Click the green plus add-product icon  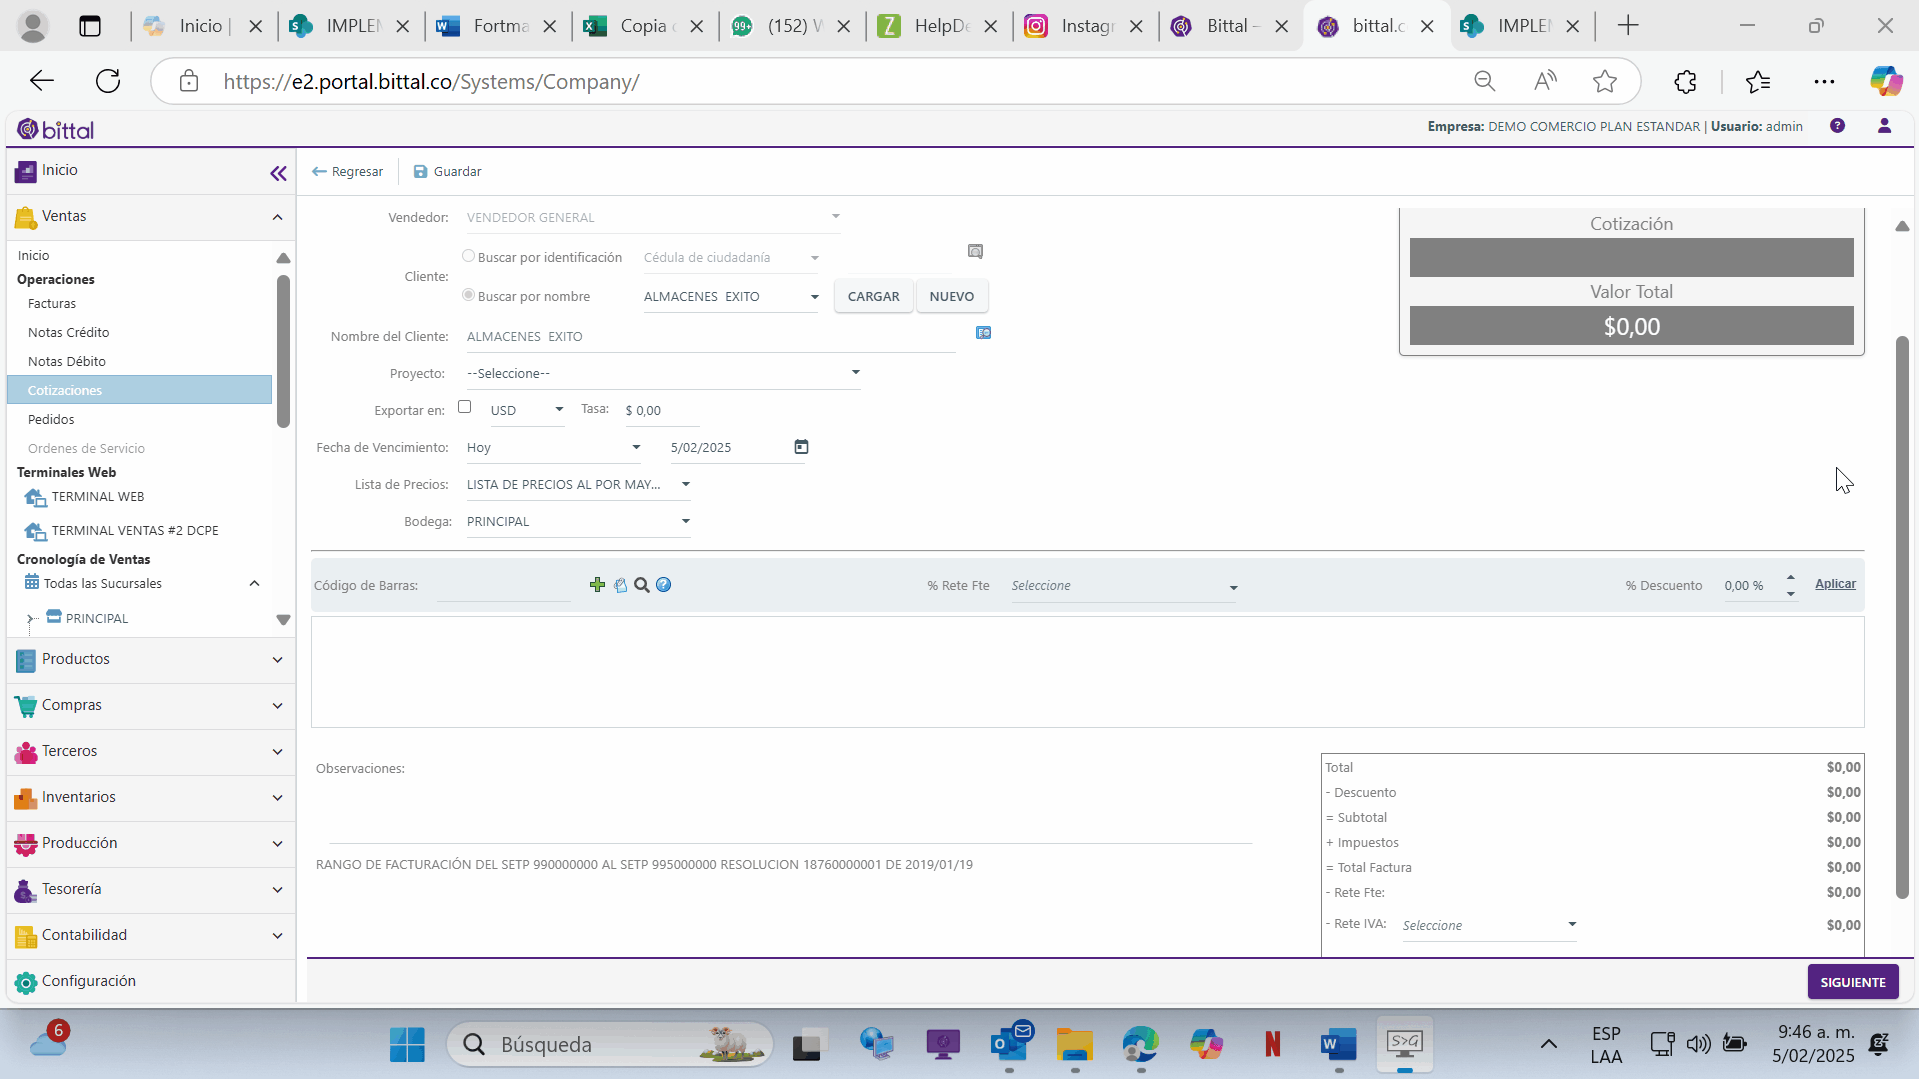pyautogui.click(x=597, y=585)
